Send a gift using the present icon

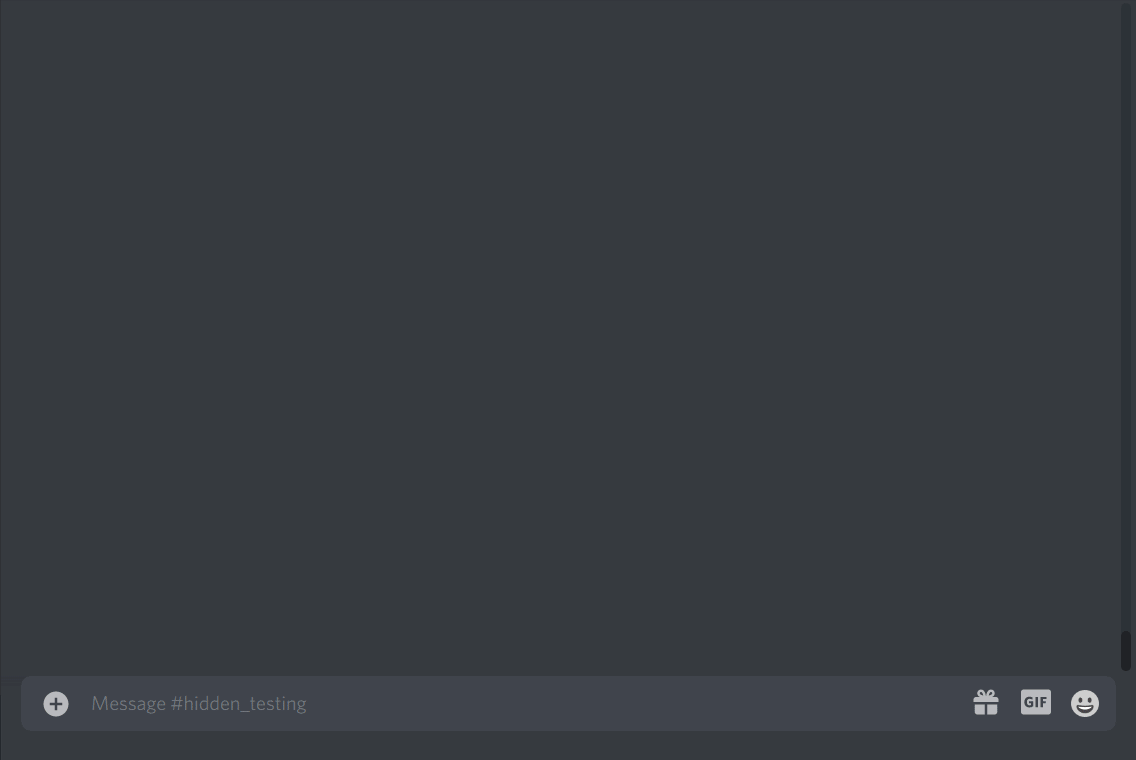[985, 702]
